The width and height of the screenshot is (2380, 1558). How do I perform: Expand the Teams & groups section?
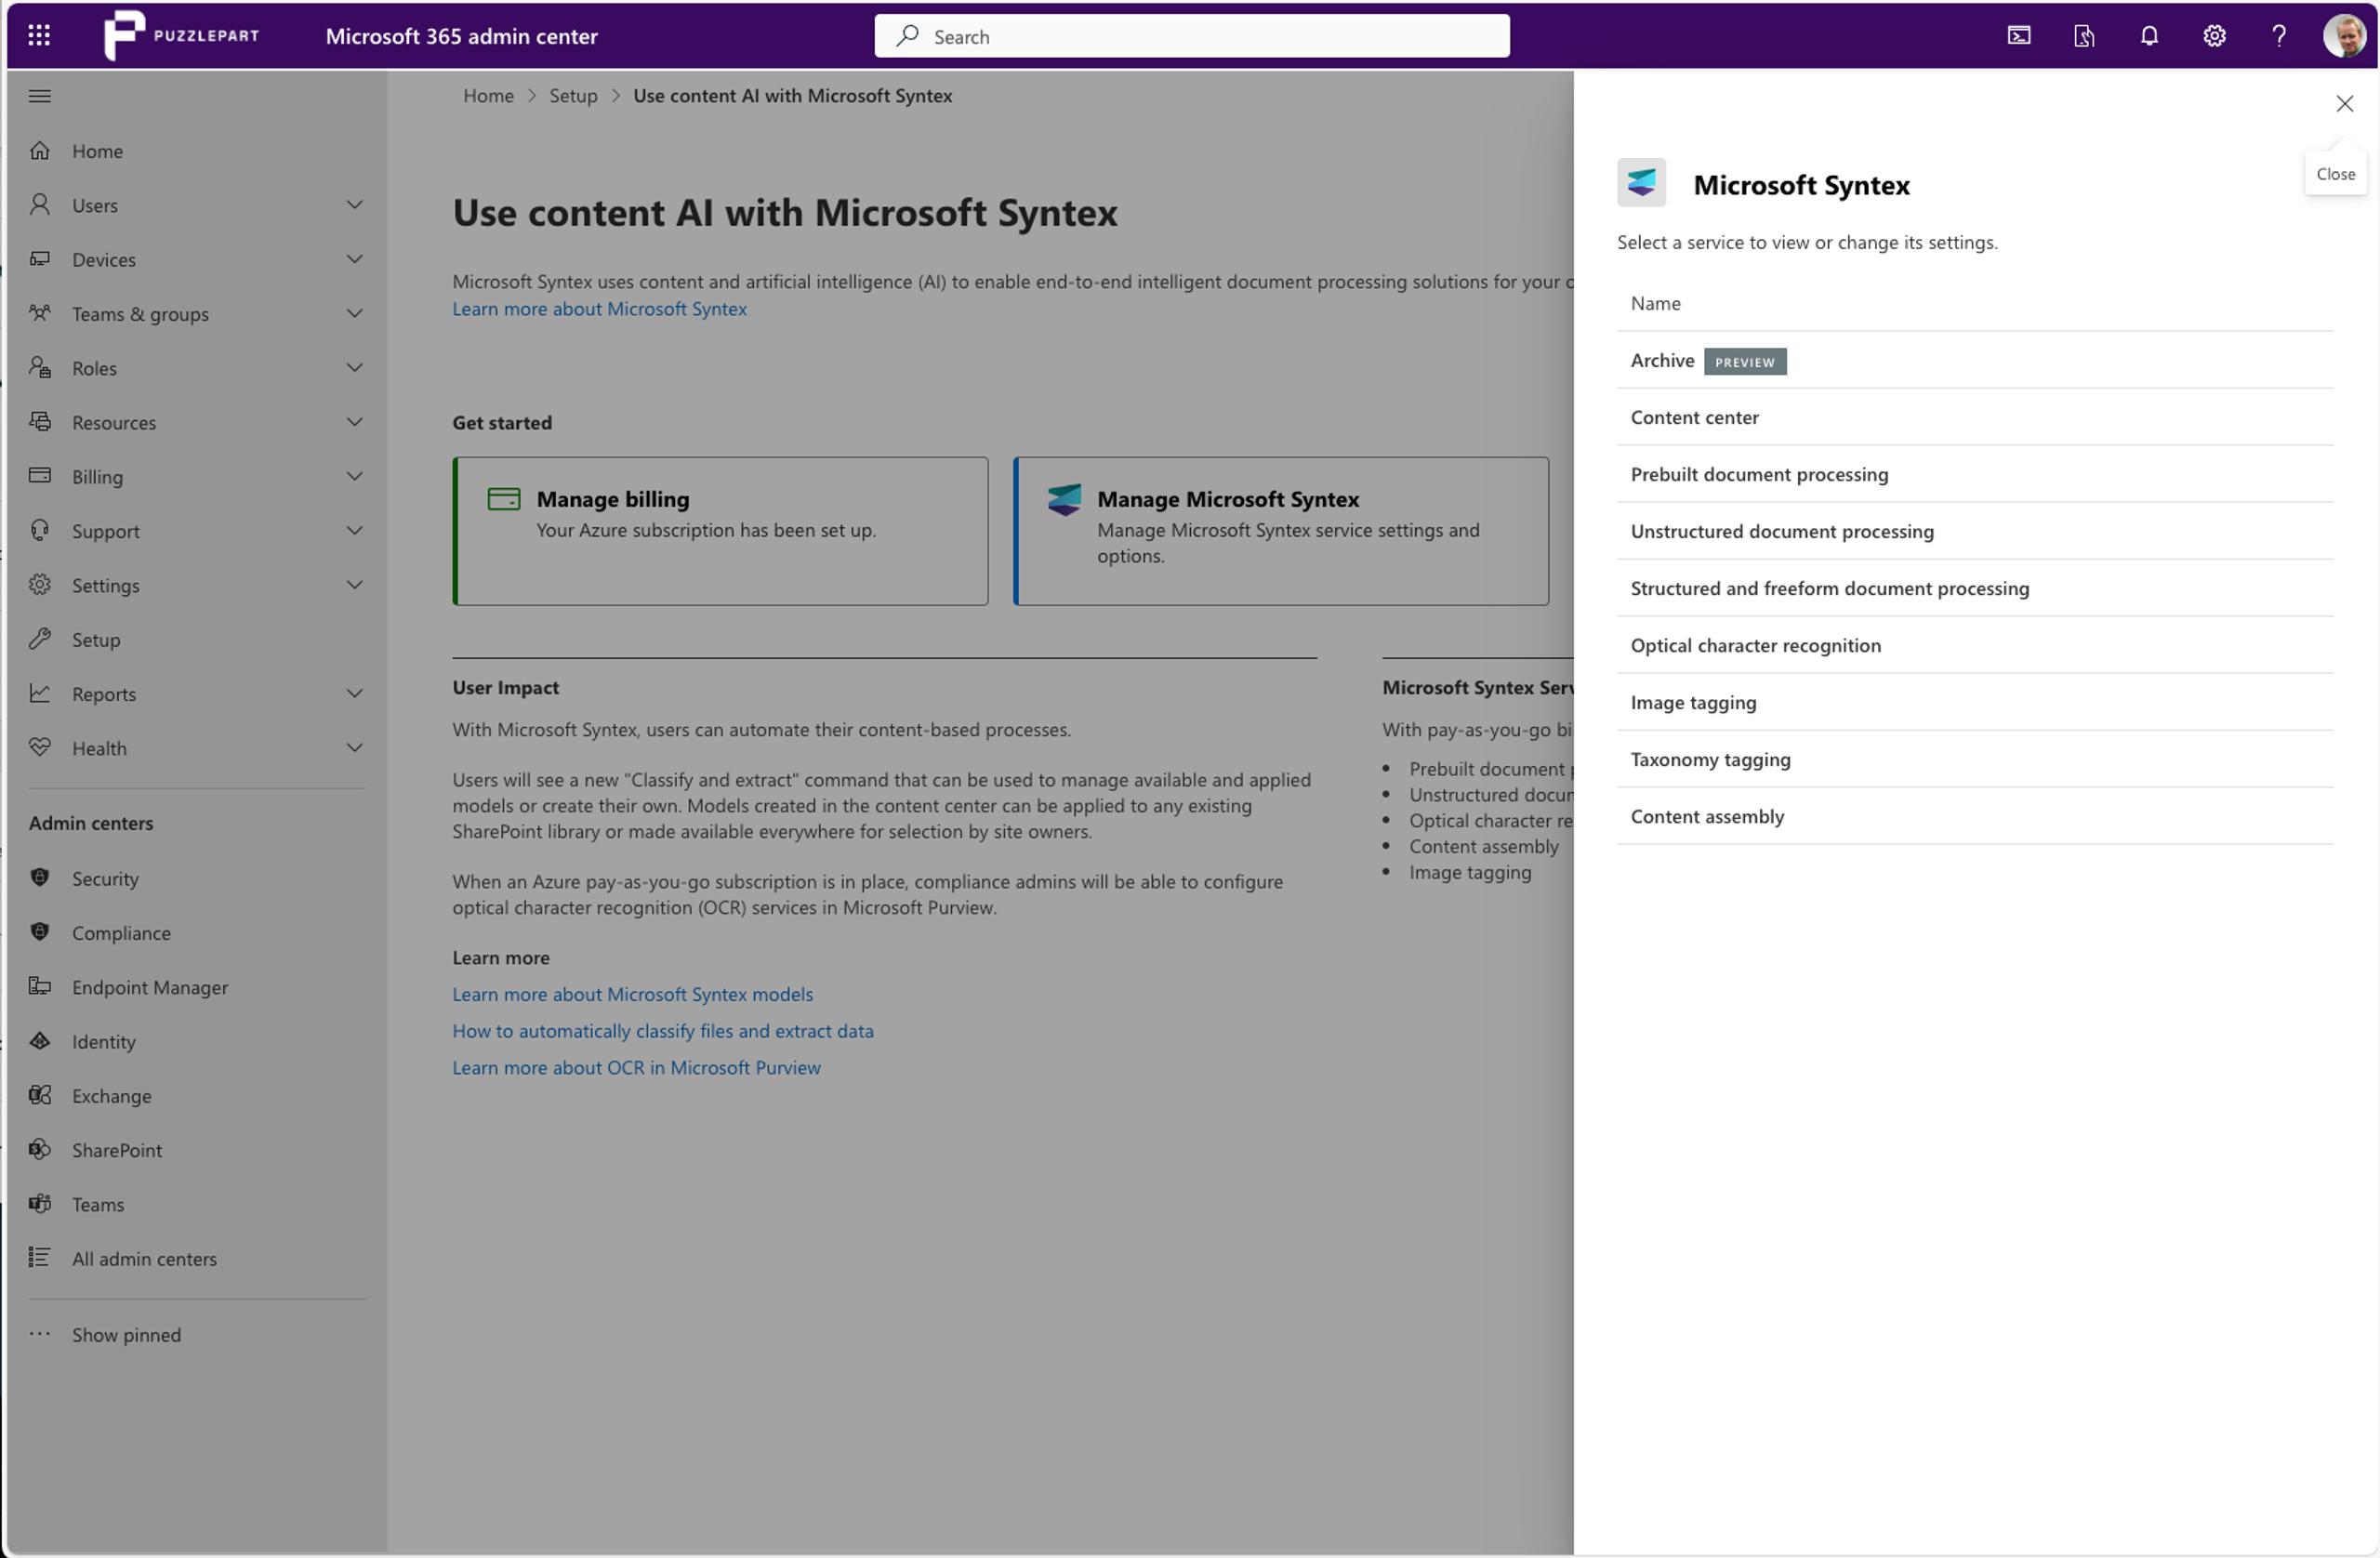point(354,313)
